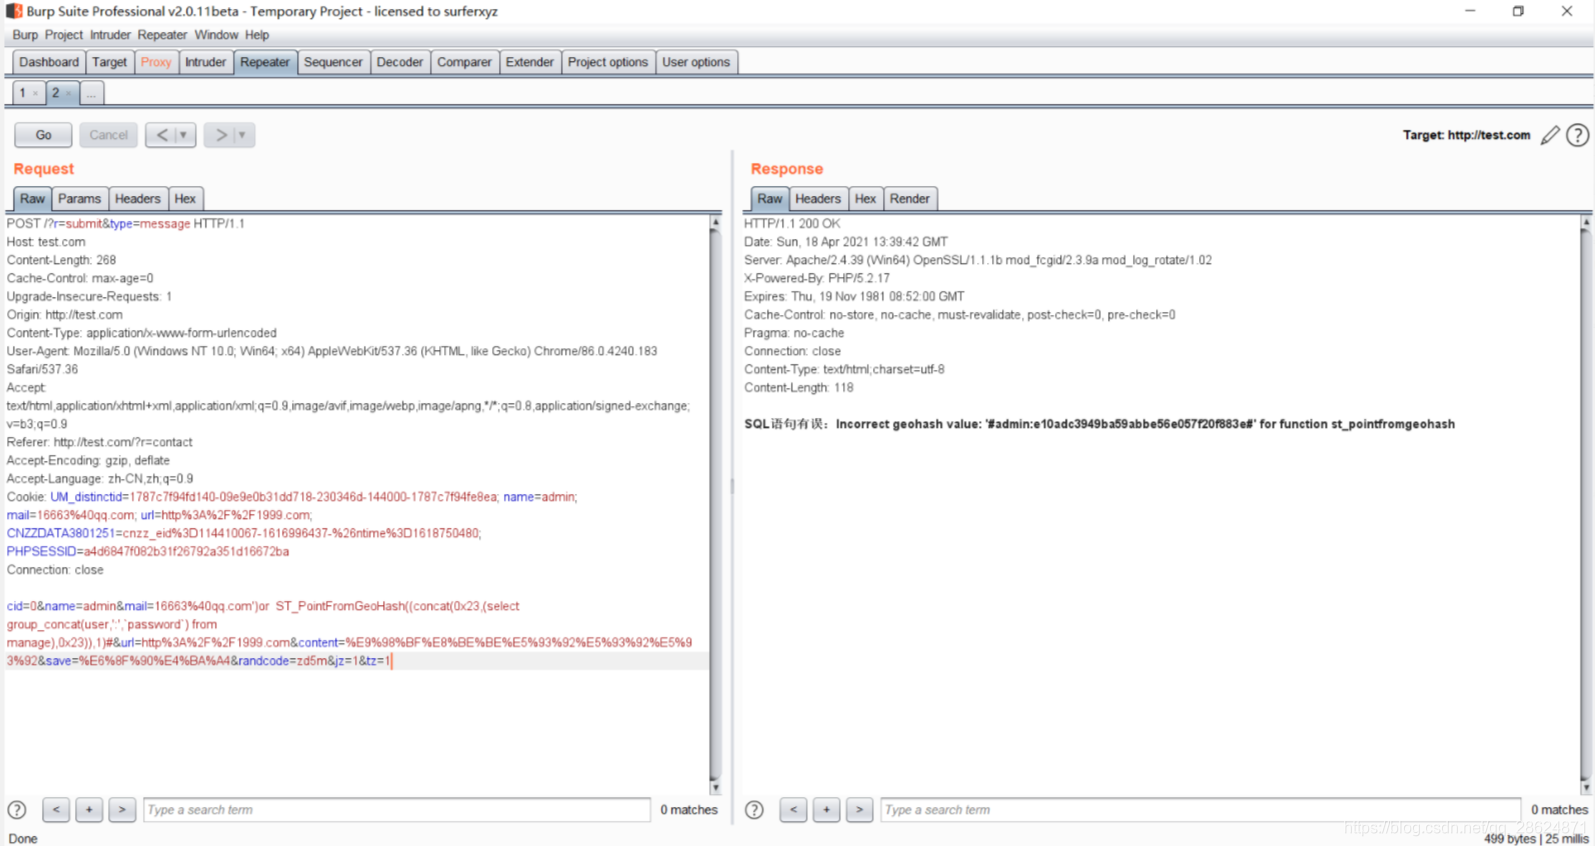Add new Repeater tab with ellipsis
Viewport: 1595px width, 846px height.
pos(91,93)
